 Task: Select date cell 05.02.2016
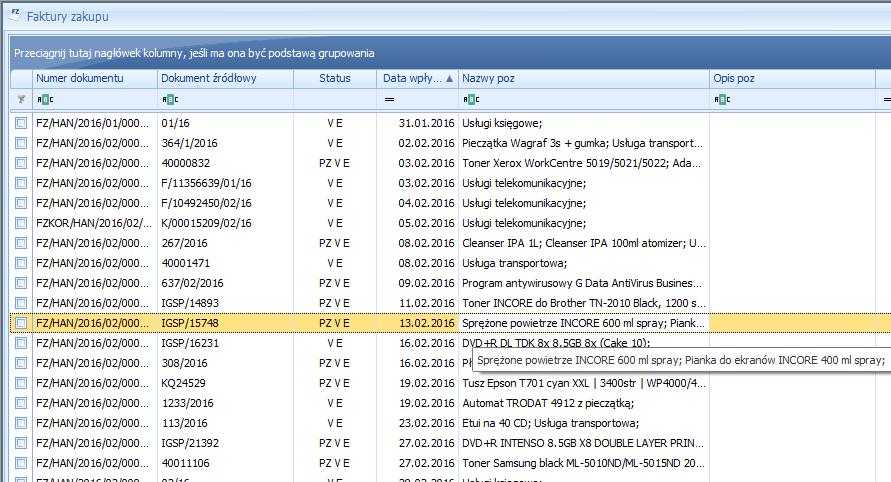(417, 223)
